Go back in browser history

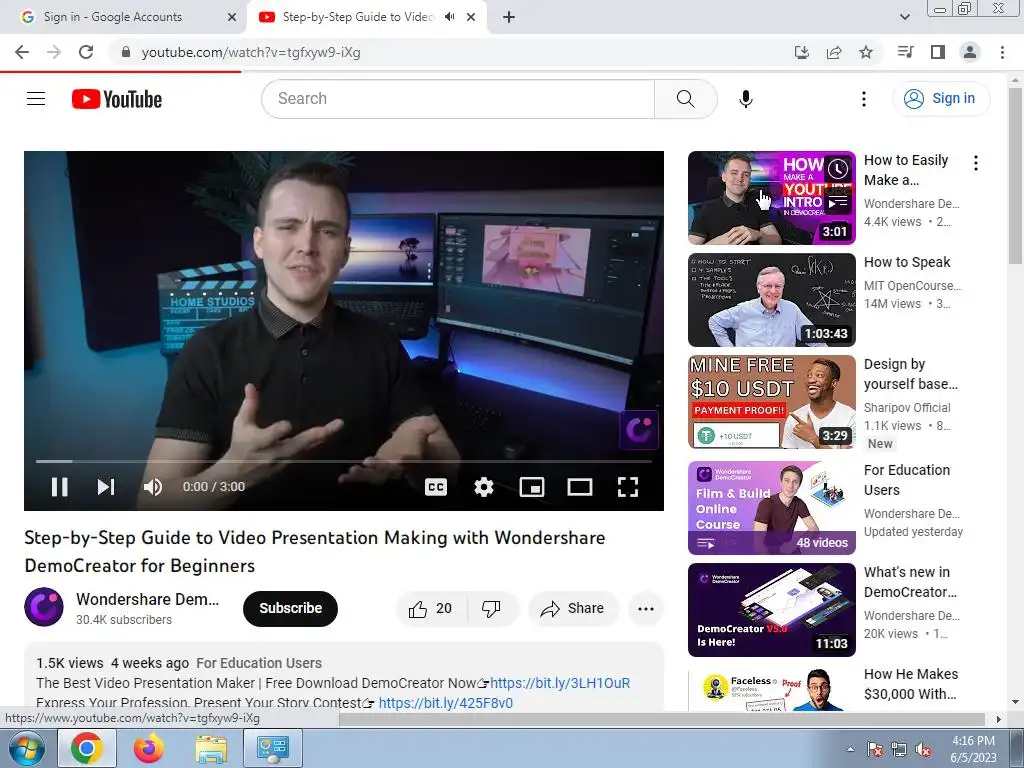[x=22, y=52]
